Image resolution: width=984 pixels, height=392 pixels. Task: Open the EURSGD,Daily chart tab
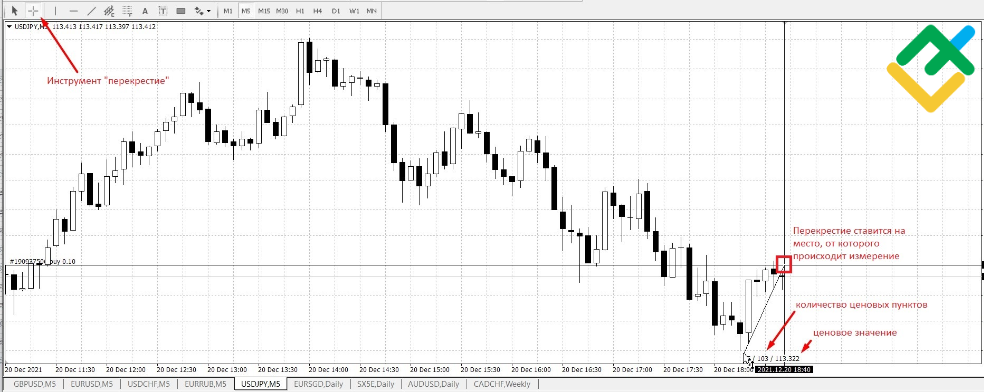click(319, 384)
